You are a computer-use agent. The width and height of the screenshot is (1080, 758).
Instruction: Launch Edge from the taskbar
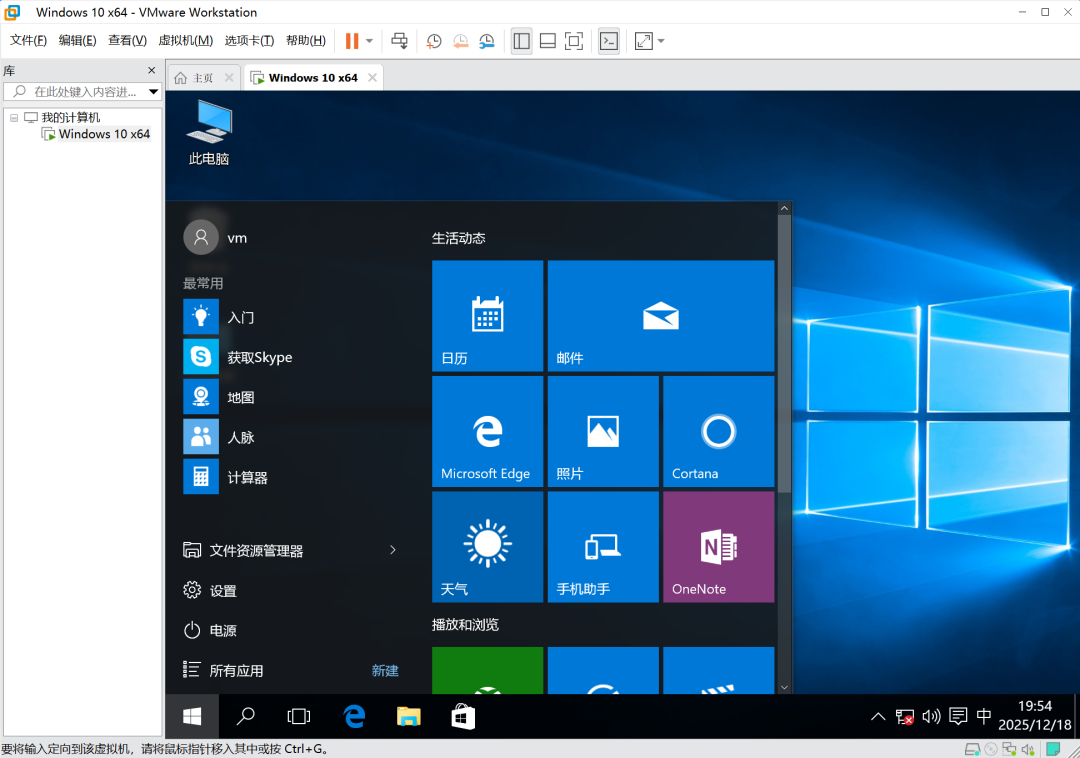click(354, 717)
